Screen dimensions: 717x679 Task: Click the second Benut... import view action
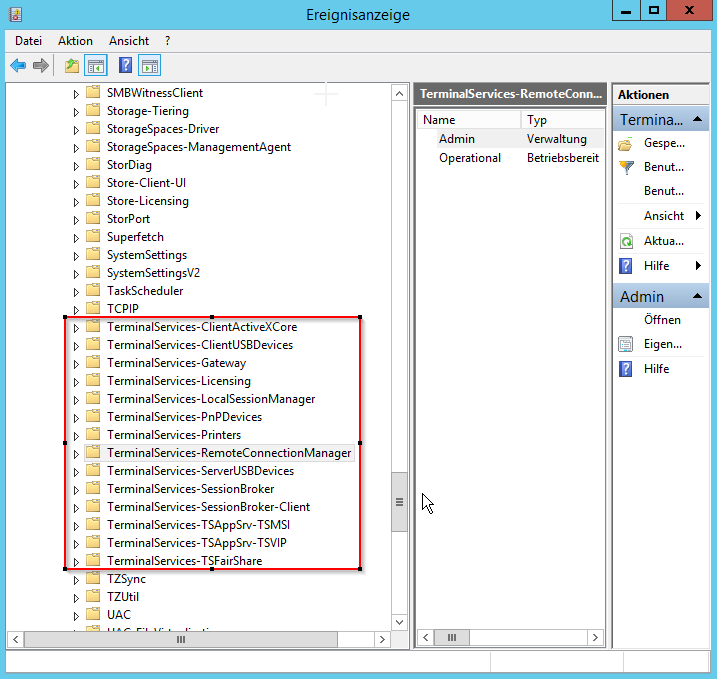click(664, 191)
